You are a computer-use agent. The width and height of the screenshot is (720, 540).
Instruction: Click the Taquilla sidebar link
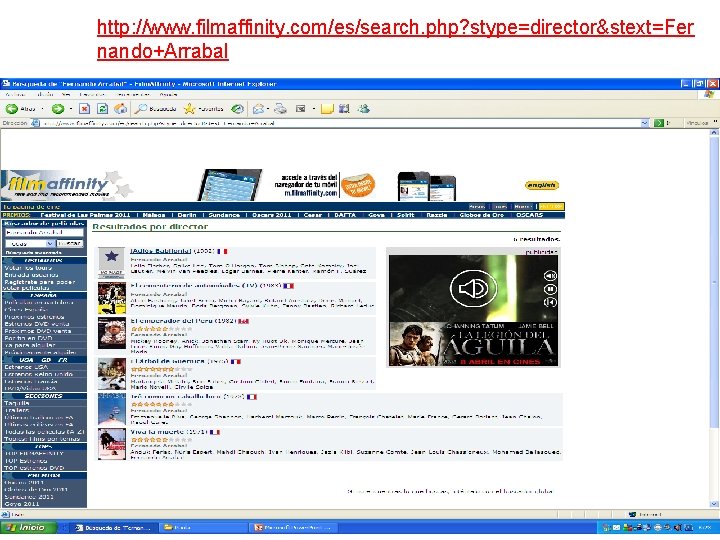17,403
